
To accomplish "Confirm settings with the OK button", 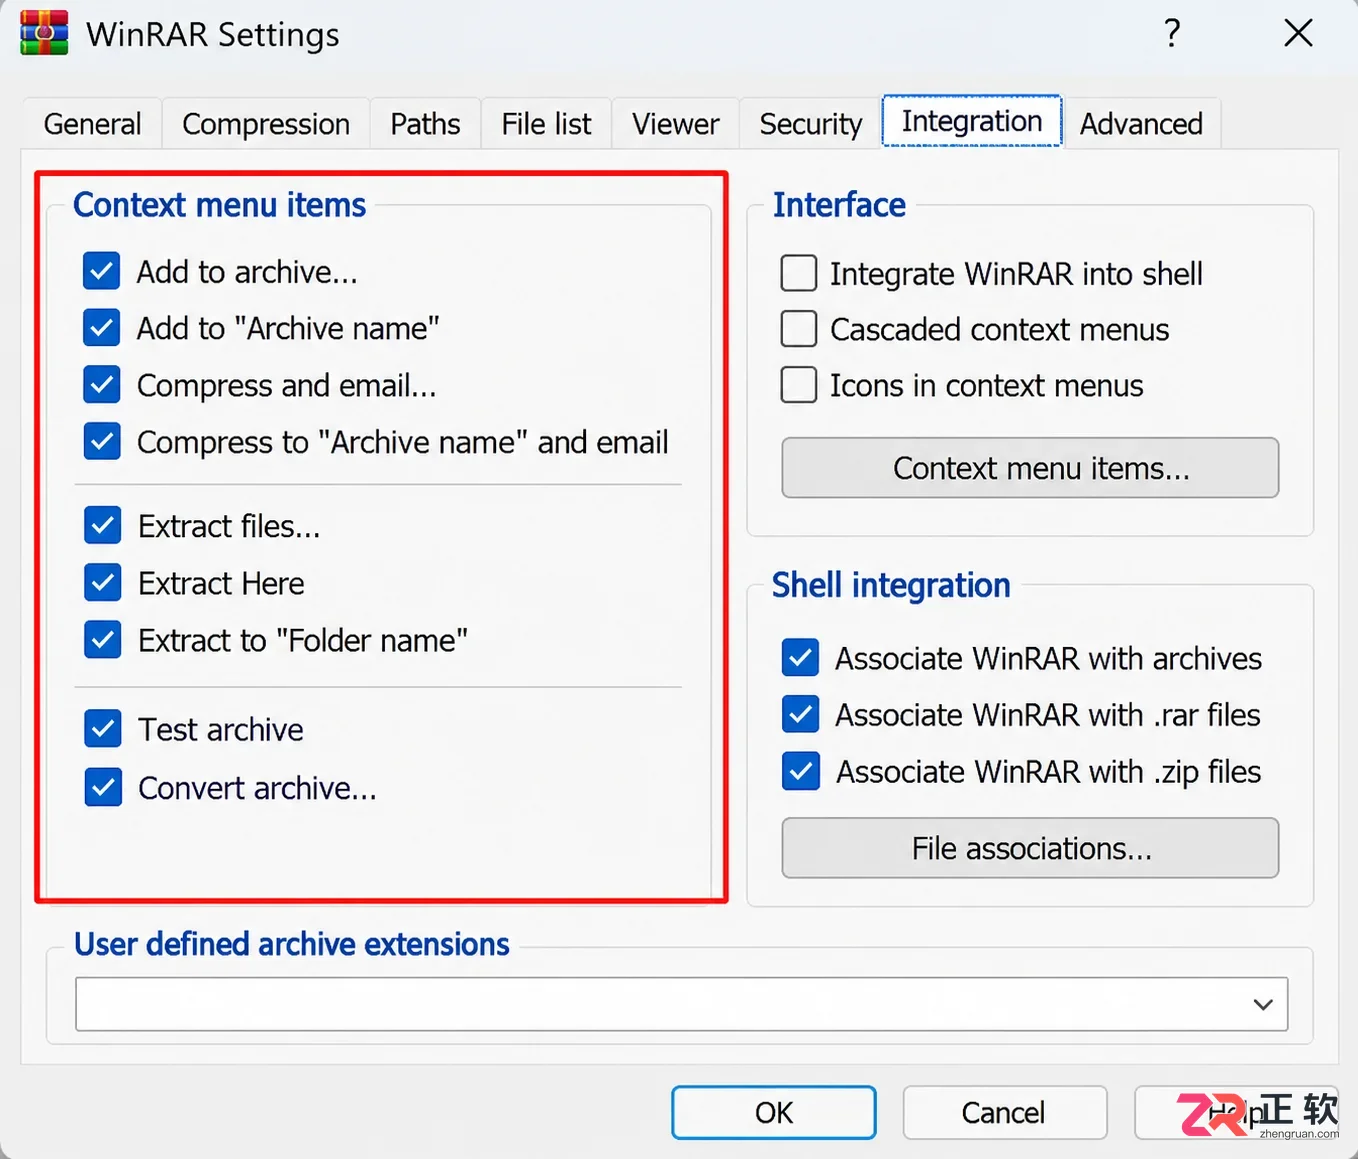I will coord(774,1112).
